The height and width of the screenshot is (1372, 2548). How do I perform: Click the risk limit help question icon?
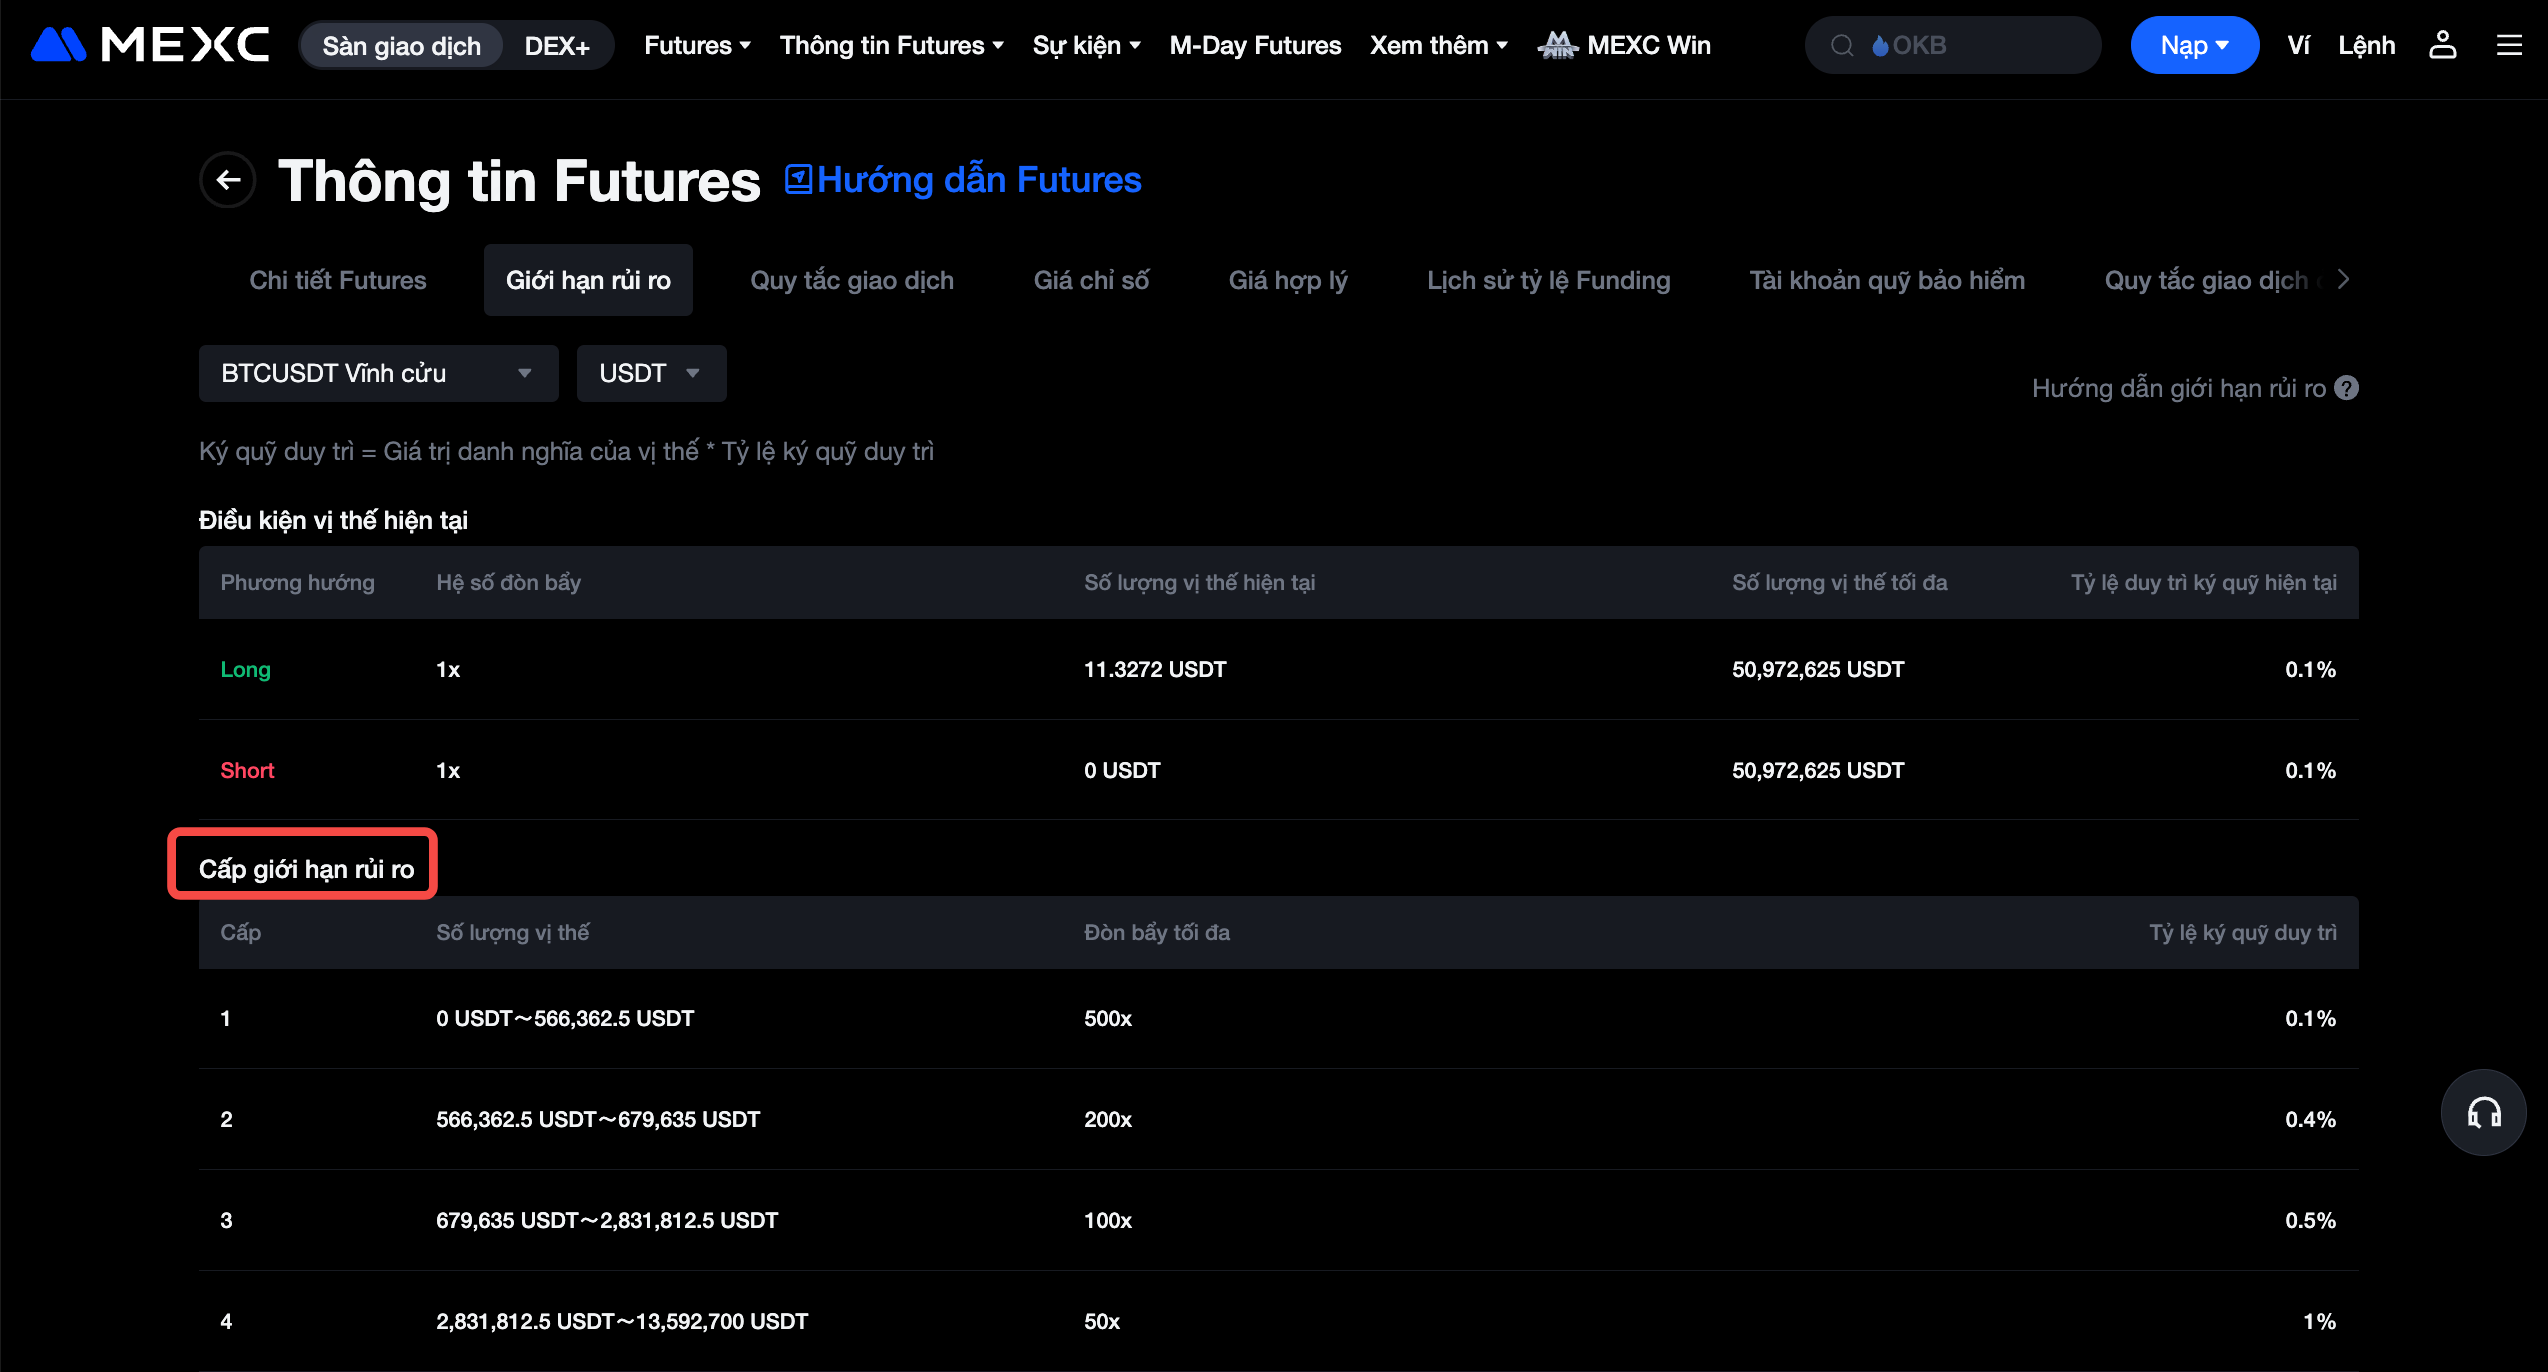[x=2346, y=388]
